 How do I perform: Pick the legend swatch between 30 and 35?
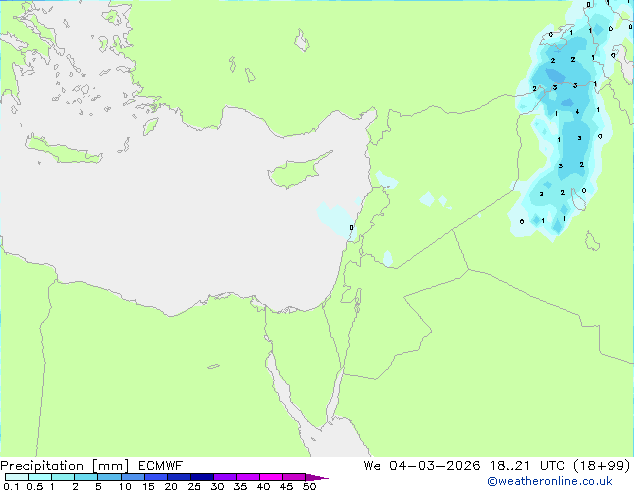(224, 477)
